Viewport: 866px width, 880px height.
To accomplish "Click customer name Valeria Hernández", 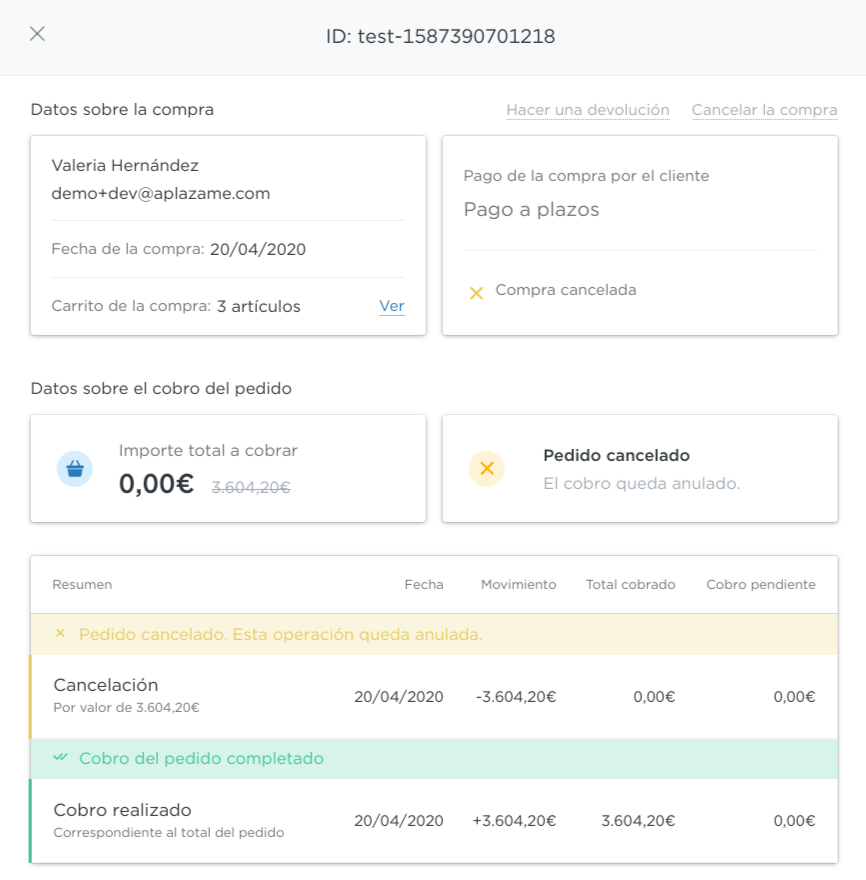I will point(125,166).
